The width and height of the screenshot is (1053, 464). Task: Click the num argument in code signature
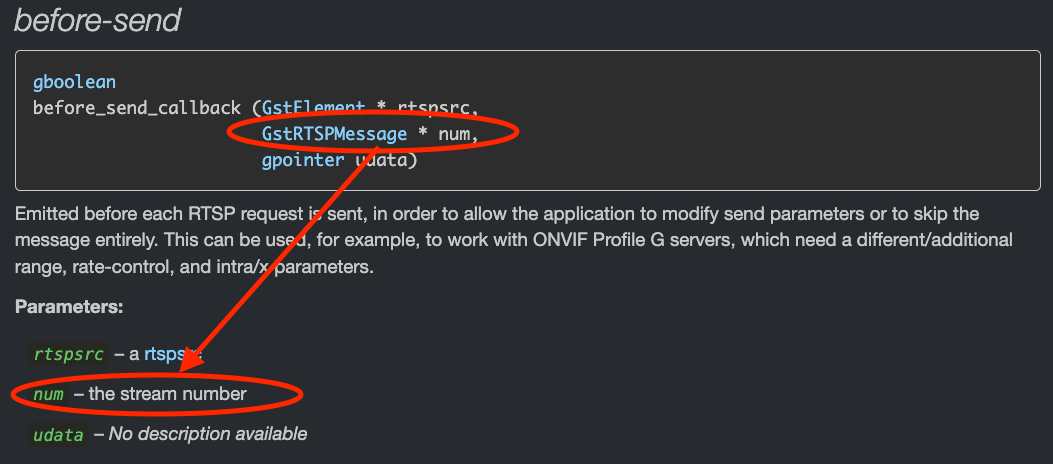click(x=457, y=134)
